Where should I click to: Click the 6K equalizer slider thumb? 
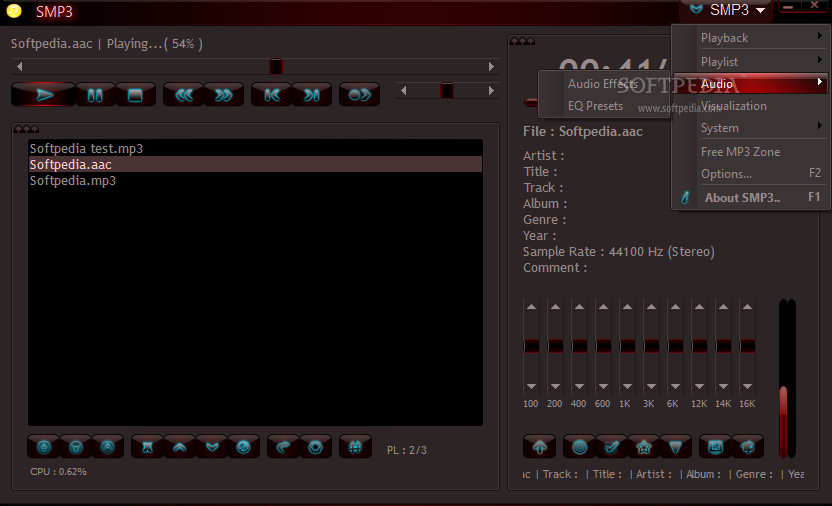675,346
